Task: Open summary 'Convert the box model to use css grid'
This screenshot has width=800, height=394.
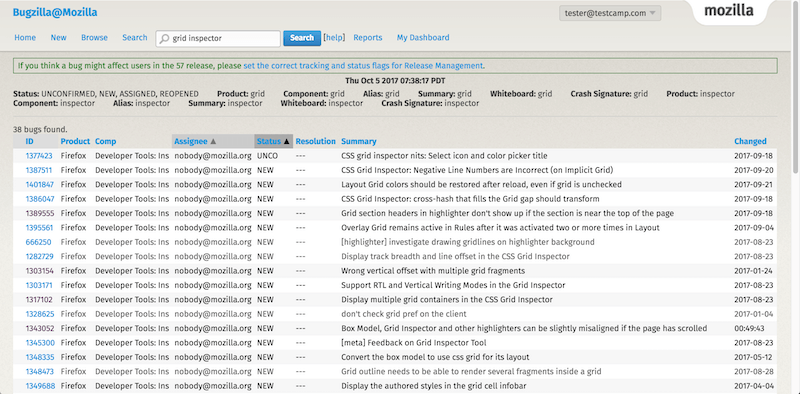Action: pos(435,357)
